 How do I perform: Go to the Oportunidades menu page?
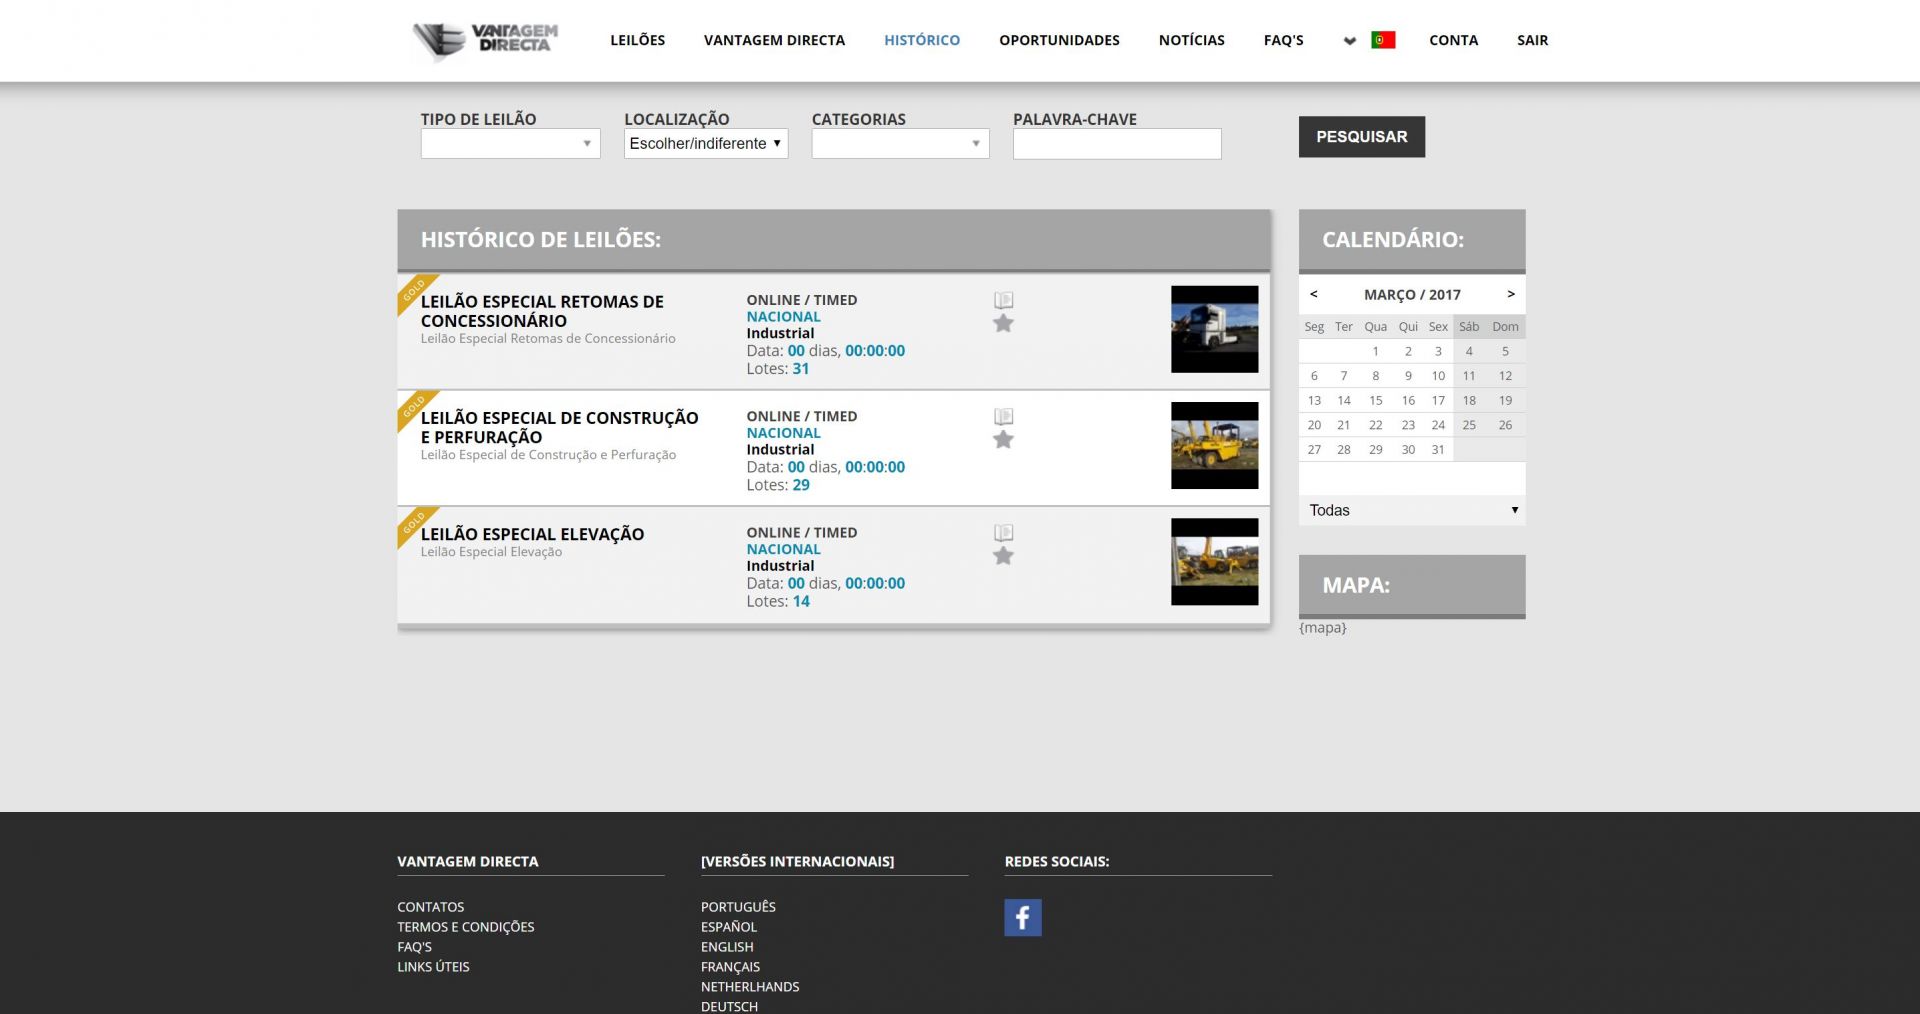coord(1059,40)
